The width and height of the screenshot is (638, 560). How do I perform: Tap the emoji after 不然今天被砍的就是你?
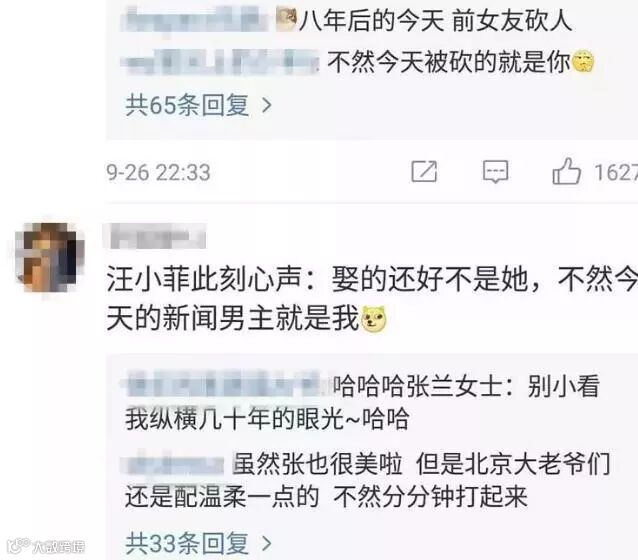(583, 63)
